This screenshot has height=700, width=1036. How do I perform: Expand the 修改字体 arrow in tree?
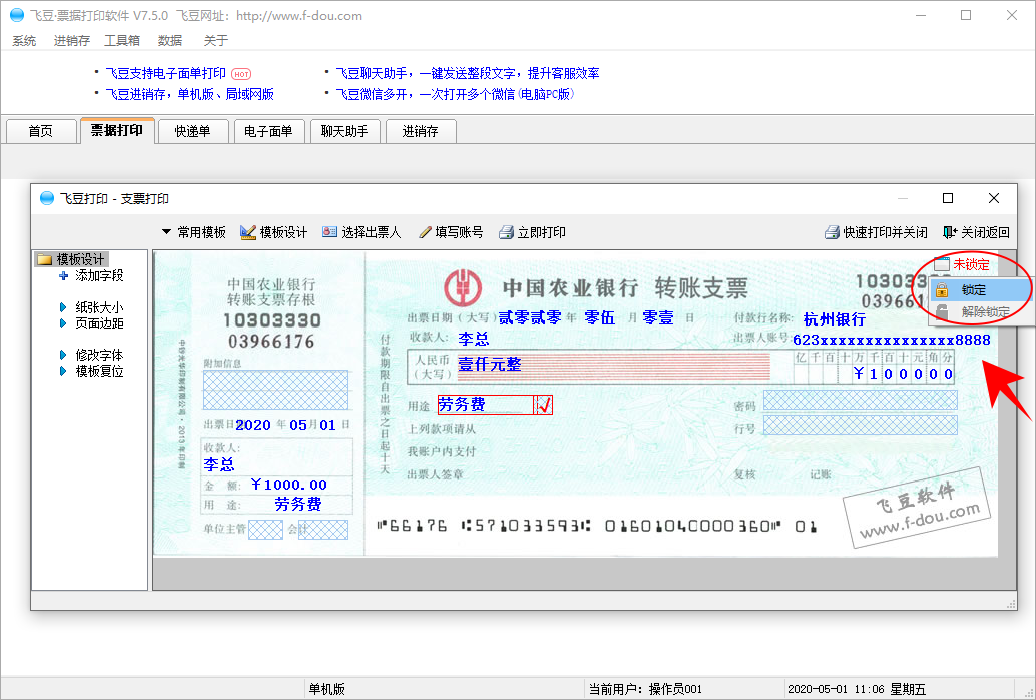(63, 356)
